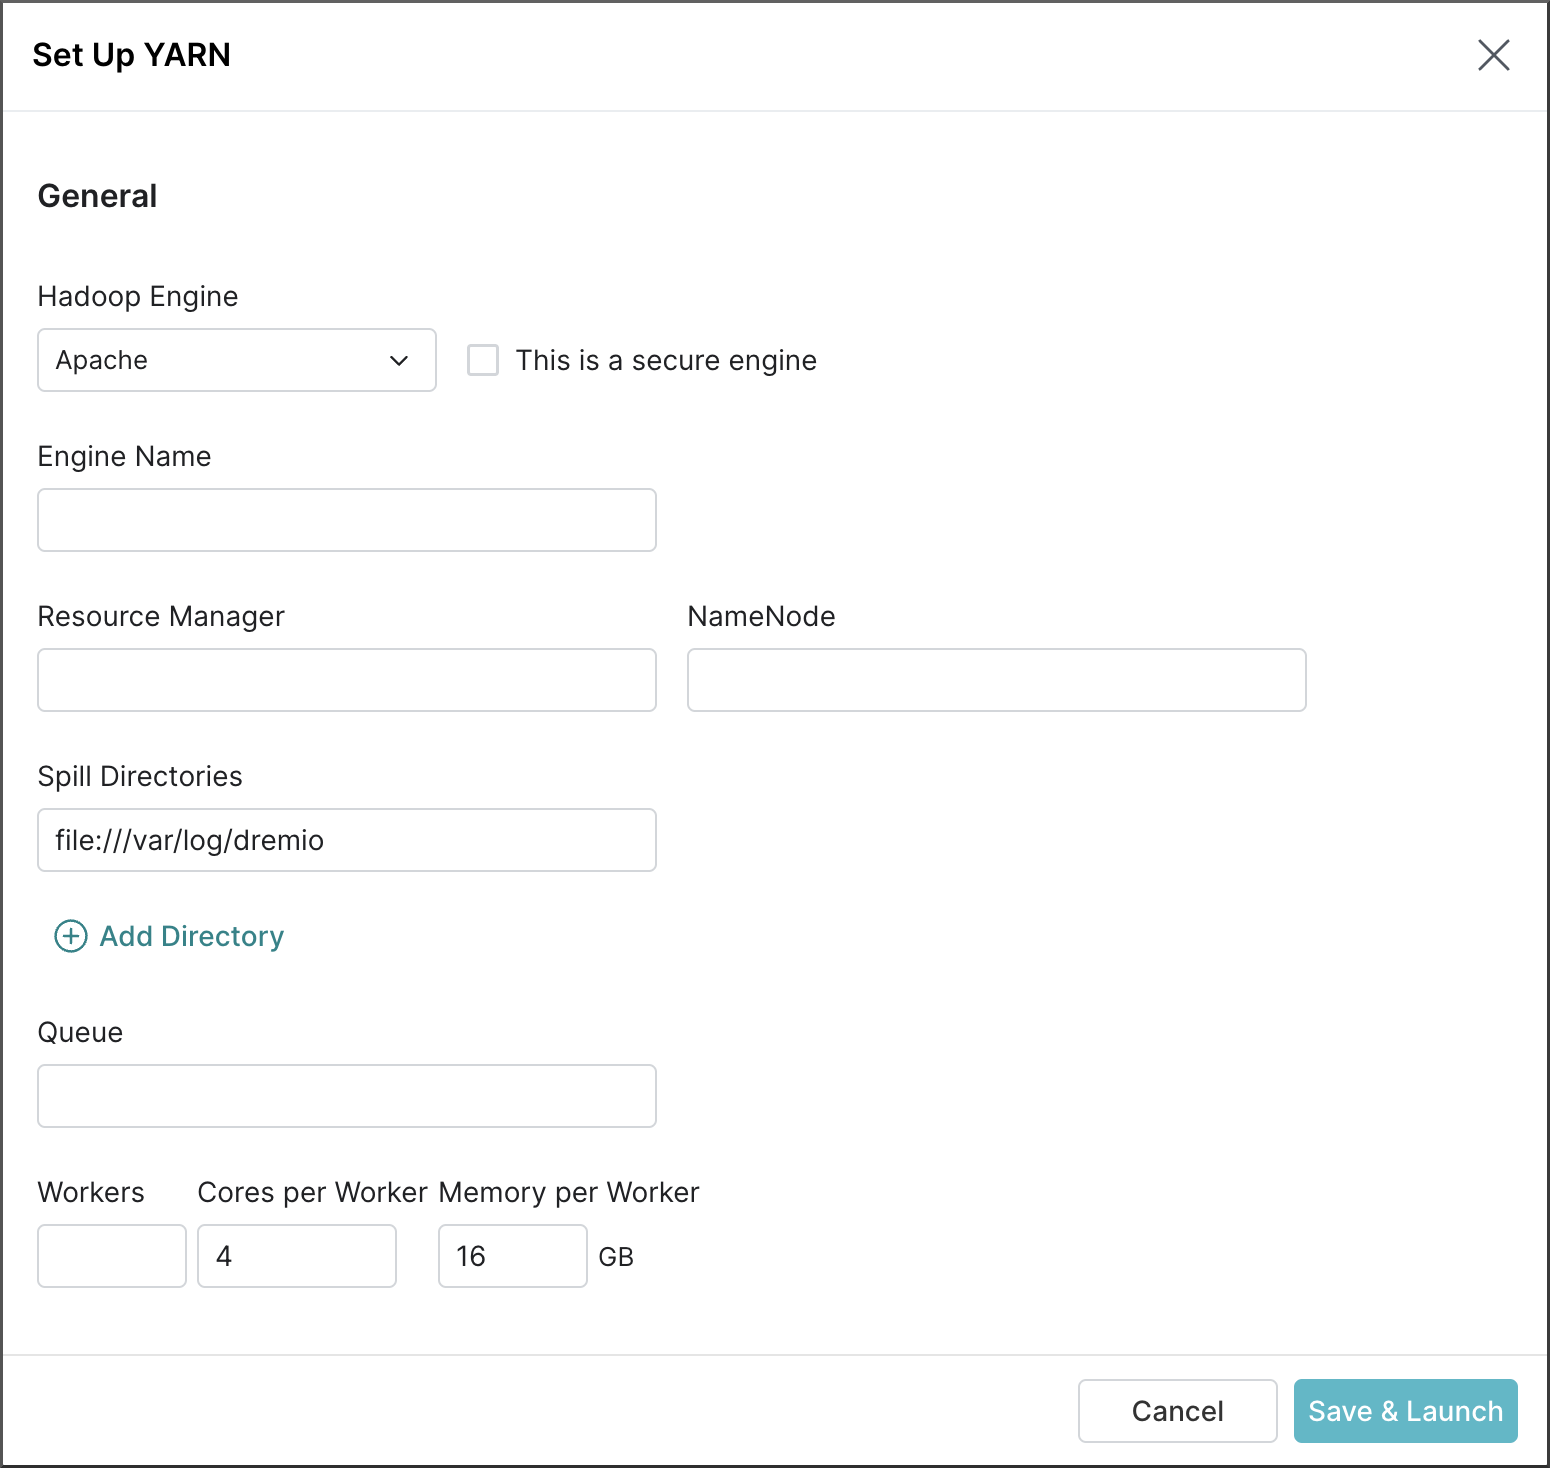Click the empty Workers count field

coord(112,1256)
